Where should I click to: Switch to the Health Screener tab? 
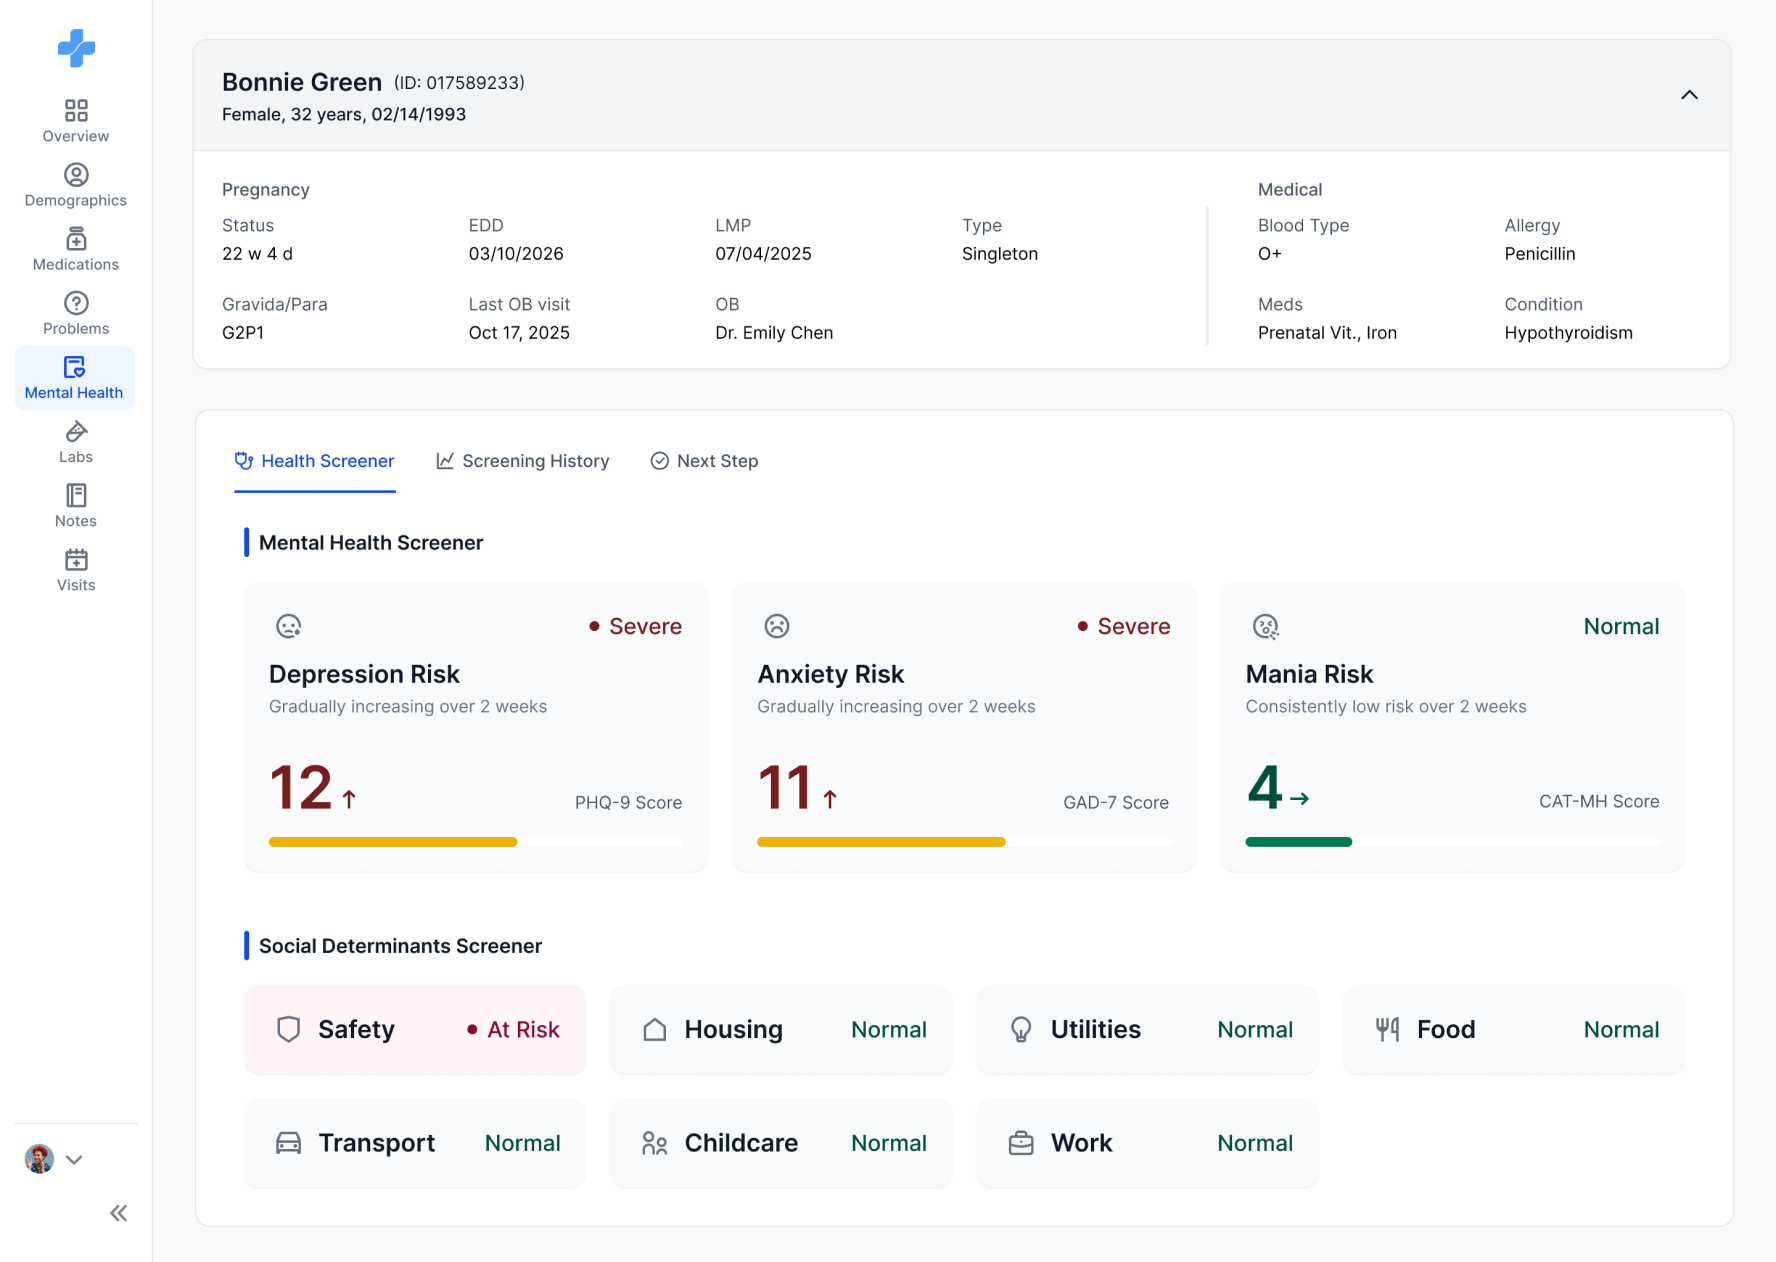[315, 461]
